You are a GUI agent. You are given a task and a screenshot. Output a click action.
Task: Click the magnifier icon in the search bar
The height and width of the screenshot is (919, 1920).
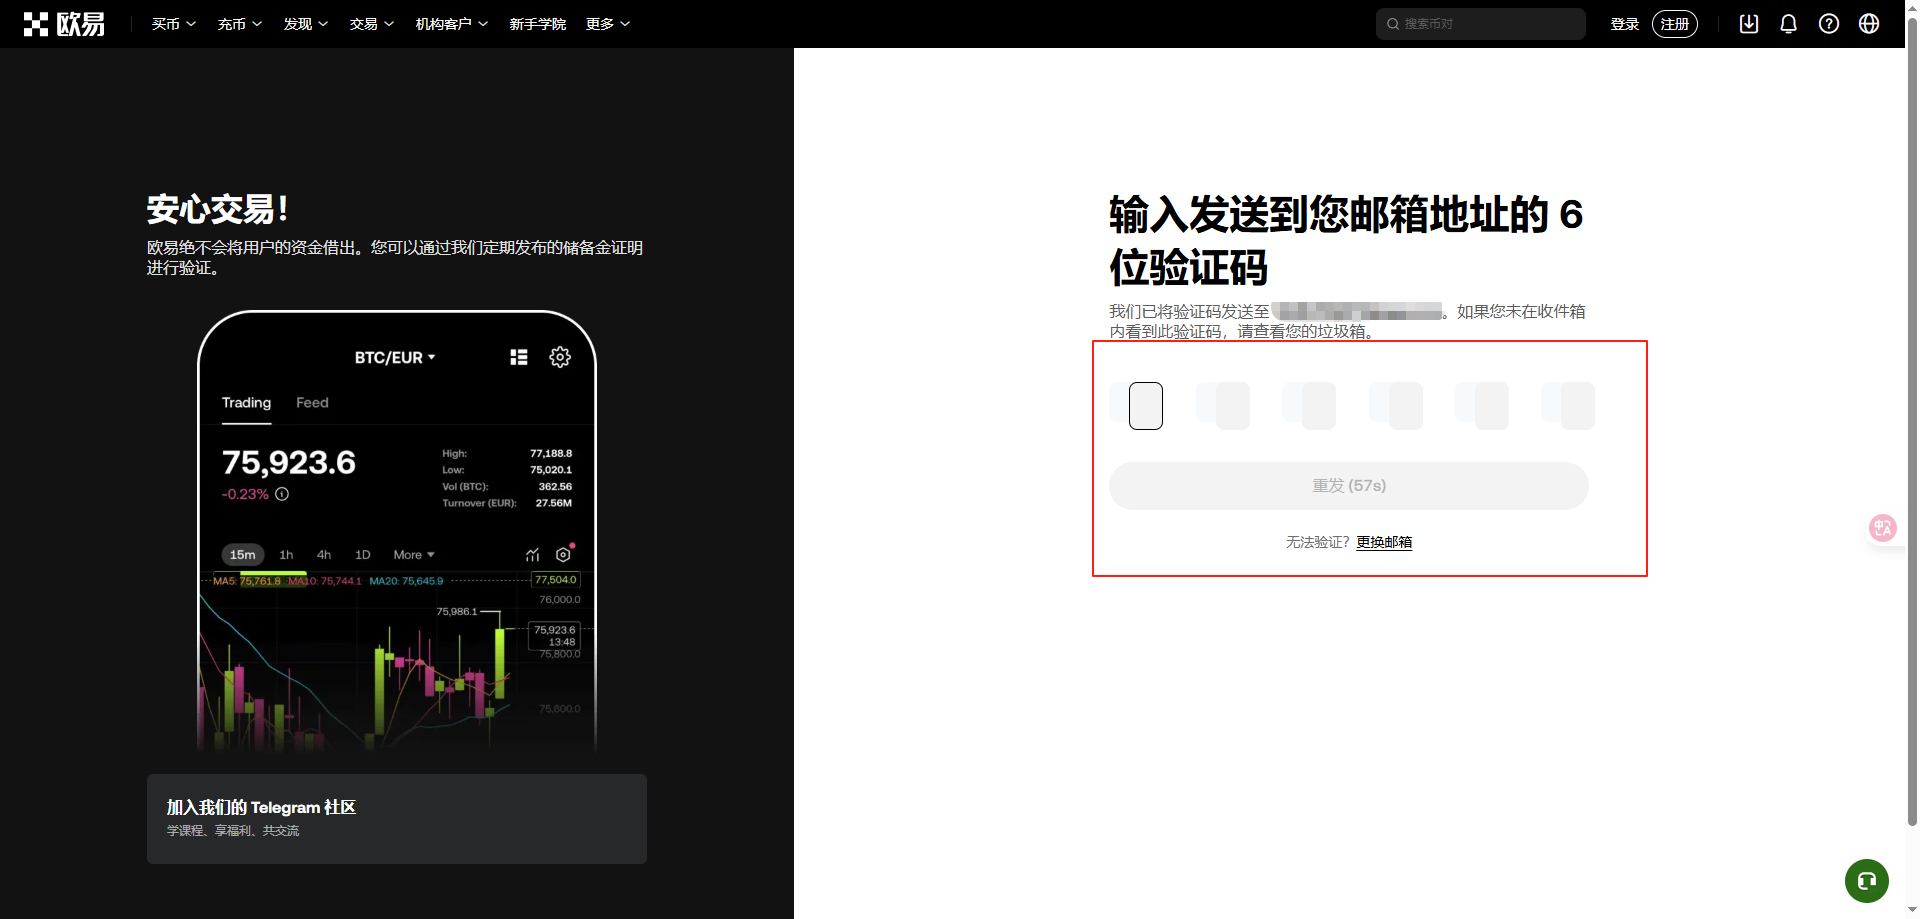coord(1392,23)
